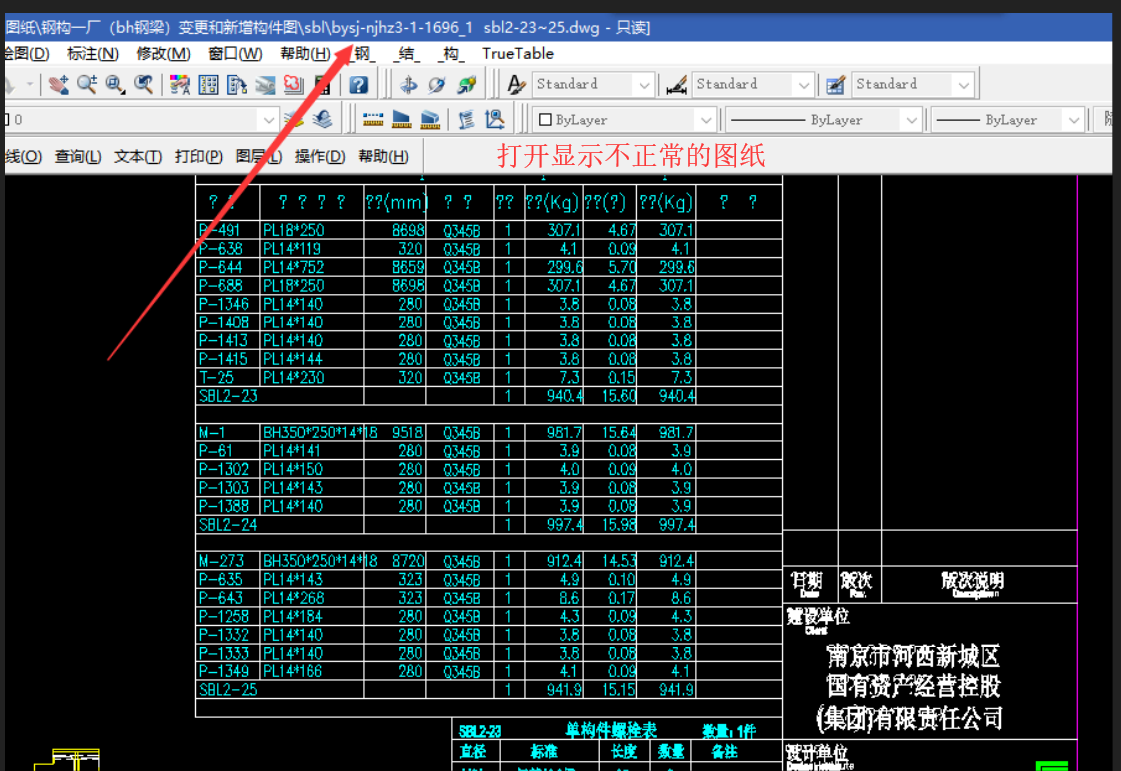Open the ByLayer linetype dropdown
This screenshot has width=1121, height=771.
[x=912, y=120]
